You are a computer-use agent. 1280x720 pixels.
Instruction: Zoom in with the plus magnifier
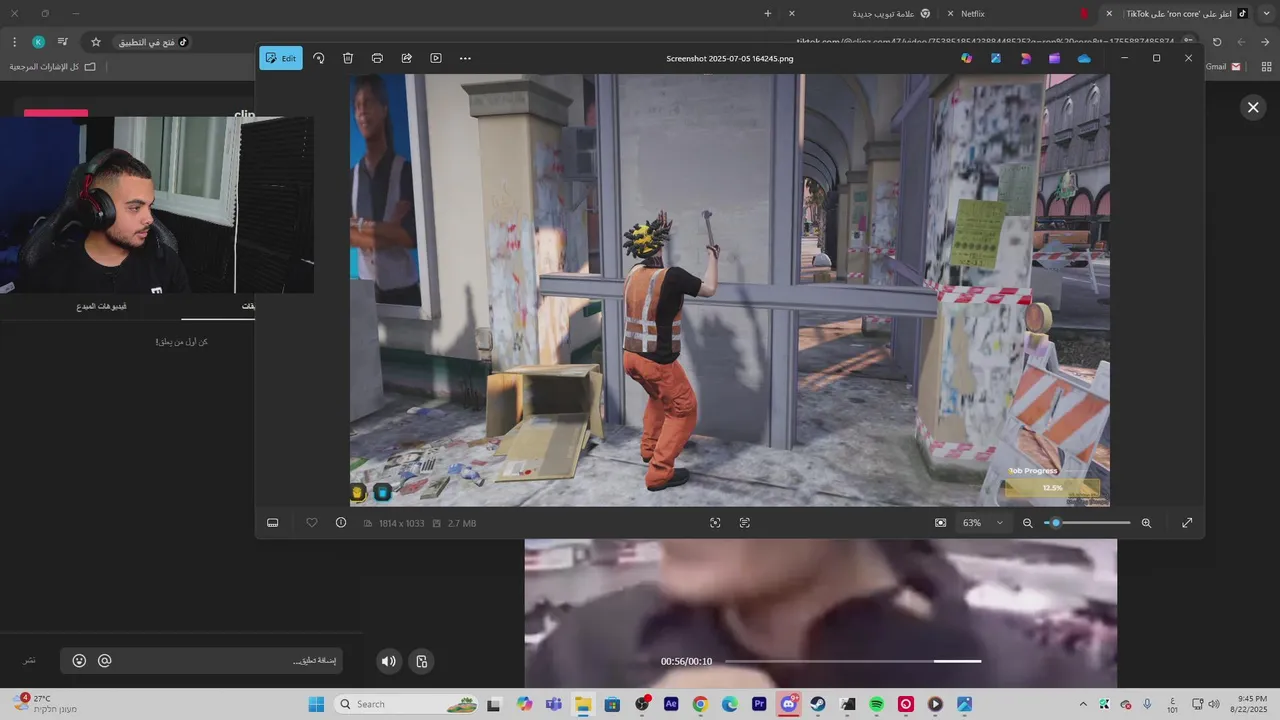[1146, 523]
